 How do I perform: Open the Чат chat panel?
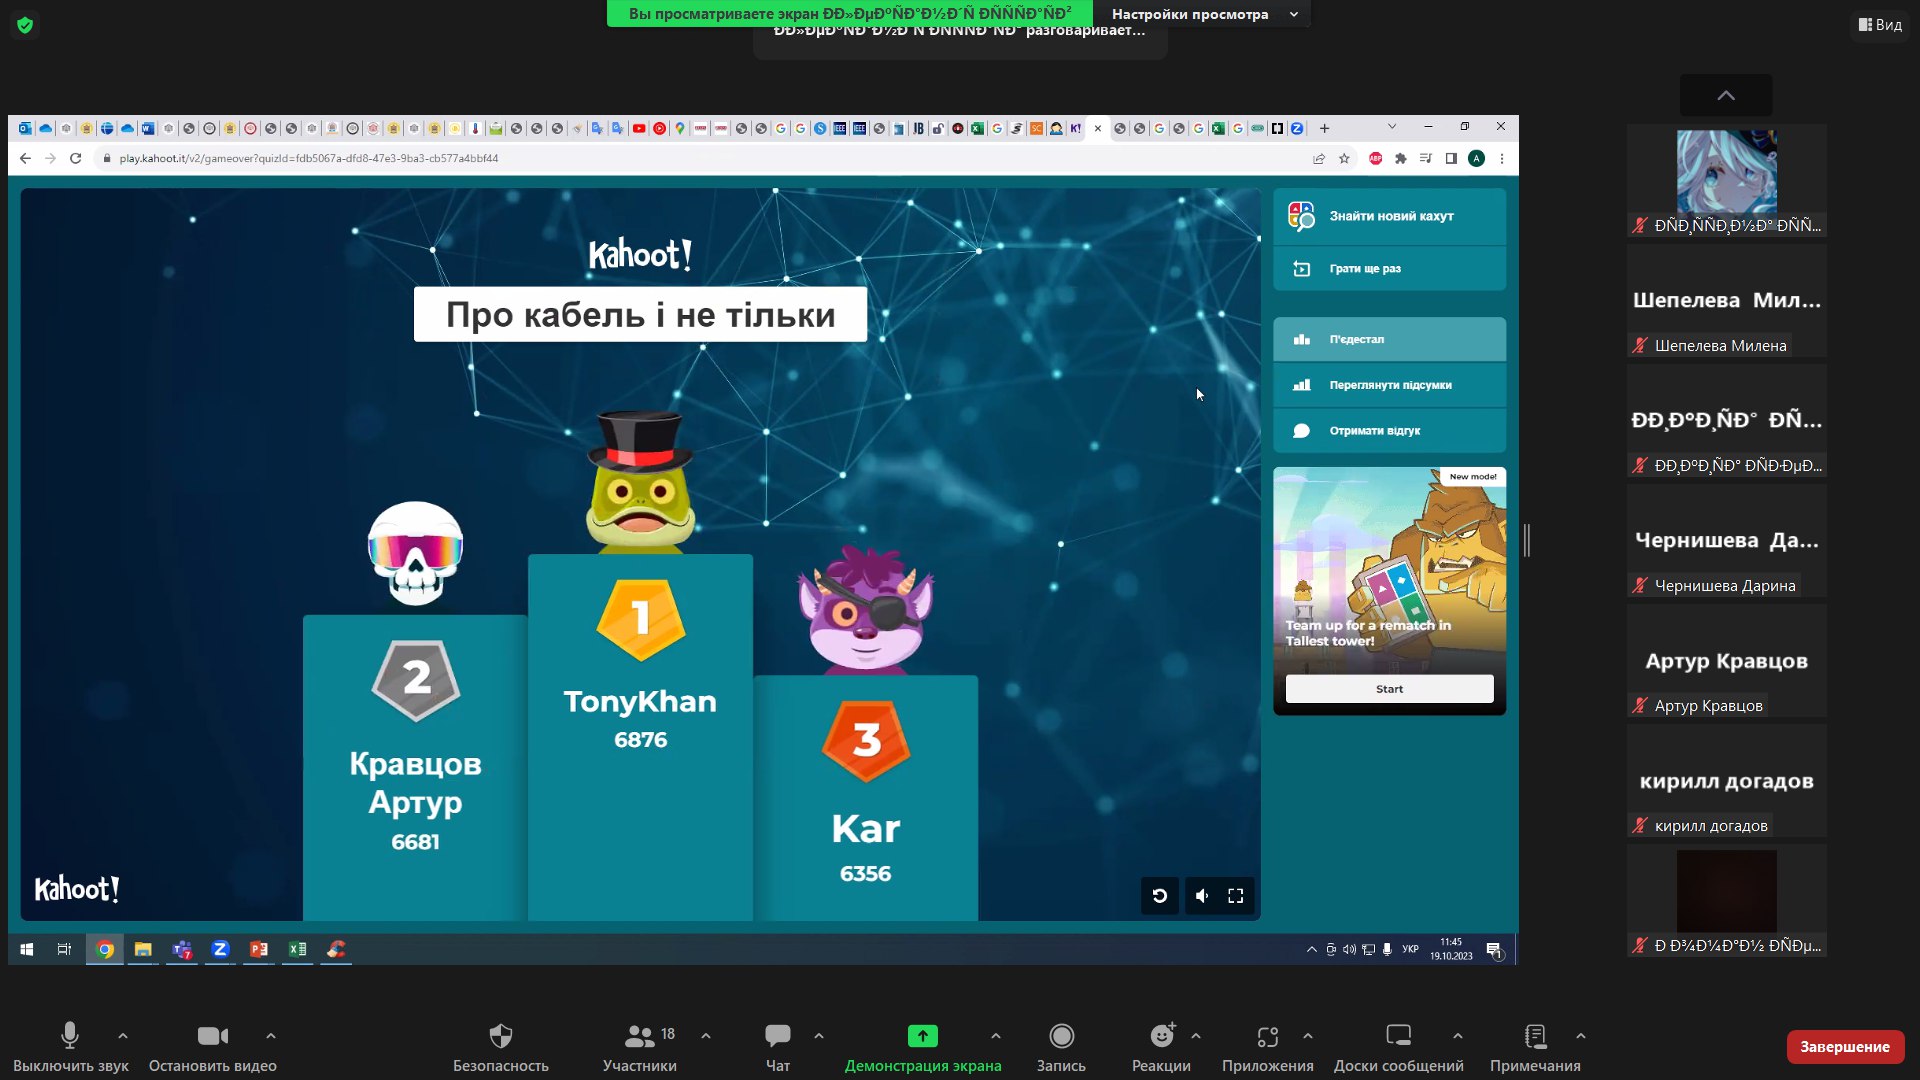click(777, 1036)
